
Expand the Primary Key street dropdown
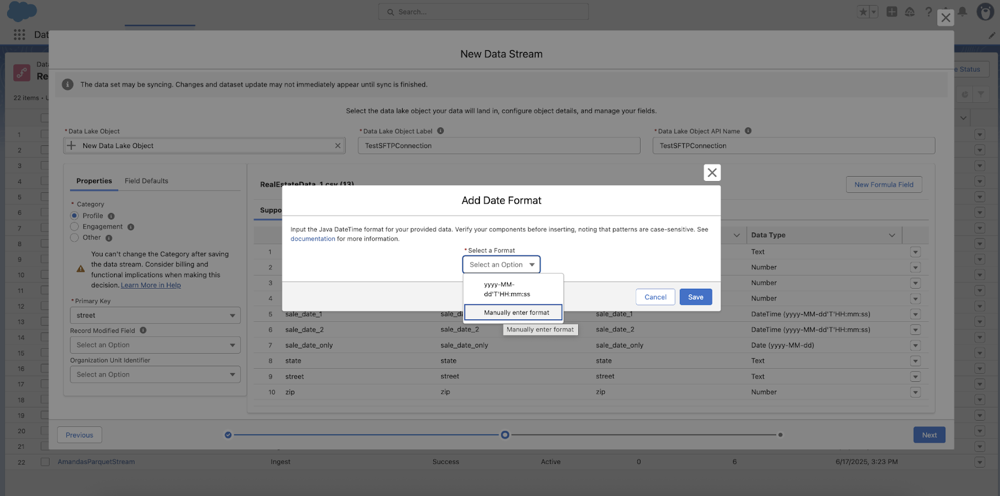click(155, 316)
